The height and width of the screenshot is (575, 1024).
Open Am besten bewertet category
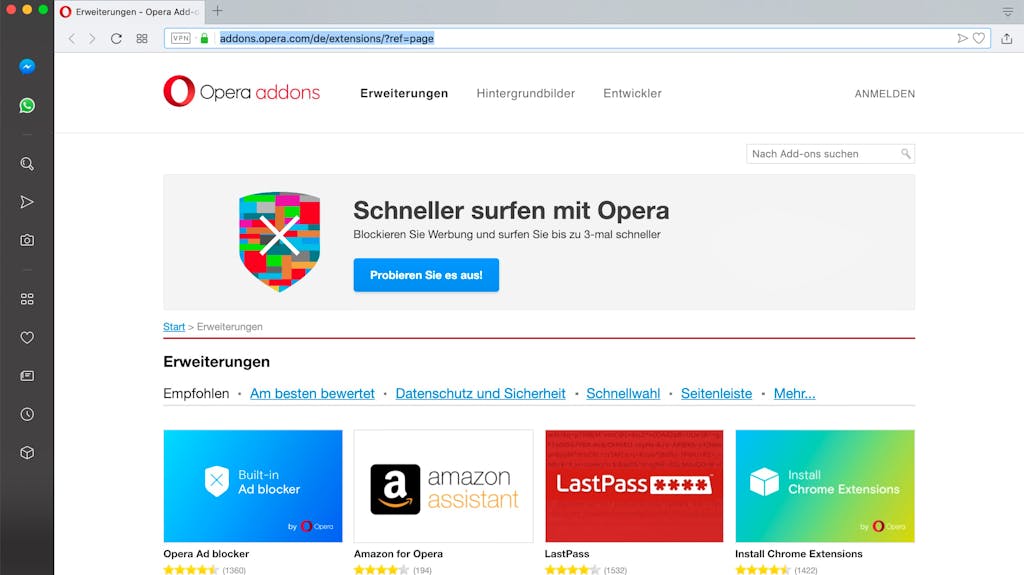click(x=312, y=393)
